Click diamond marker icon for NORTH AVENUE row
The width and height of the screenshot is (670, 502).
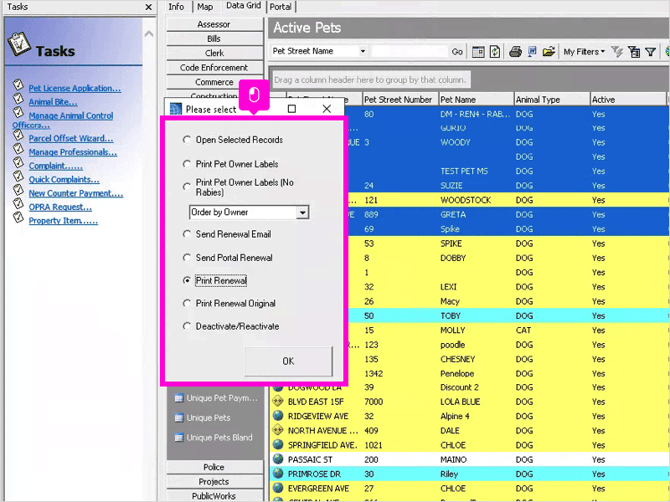[x=278, y=430]
